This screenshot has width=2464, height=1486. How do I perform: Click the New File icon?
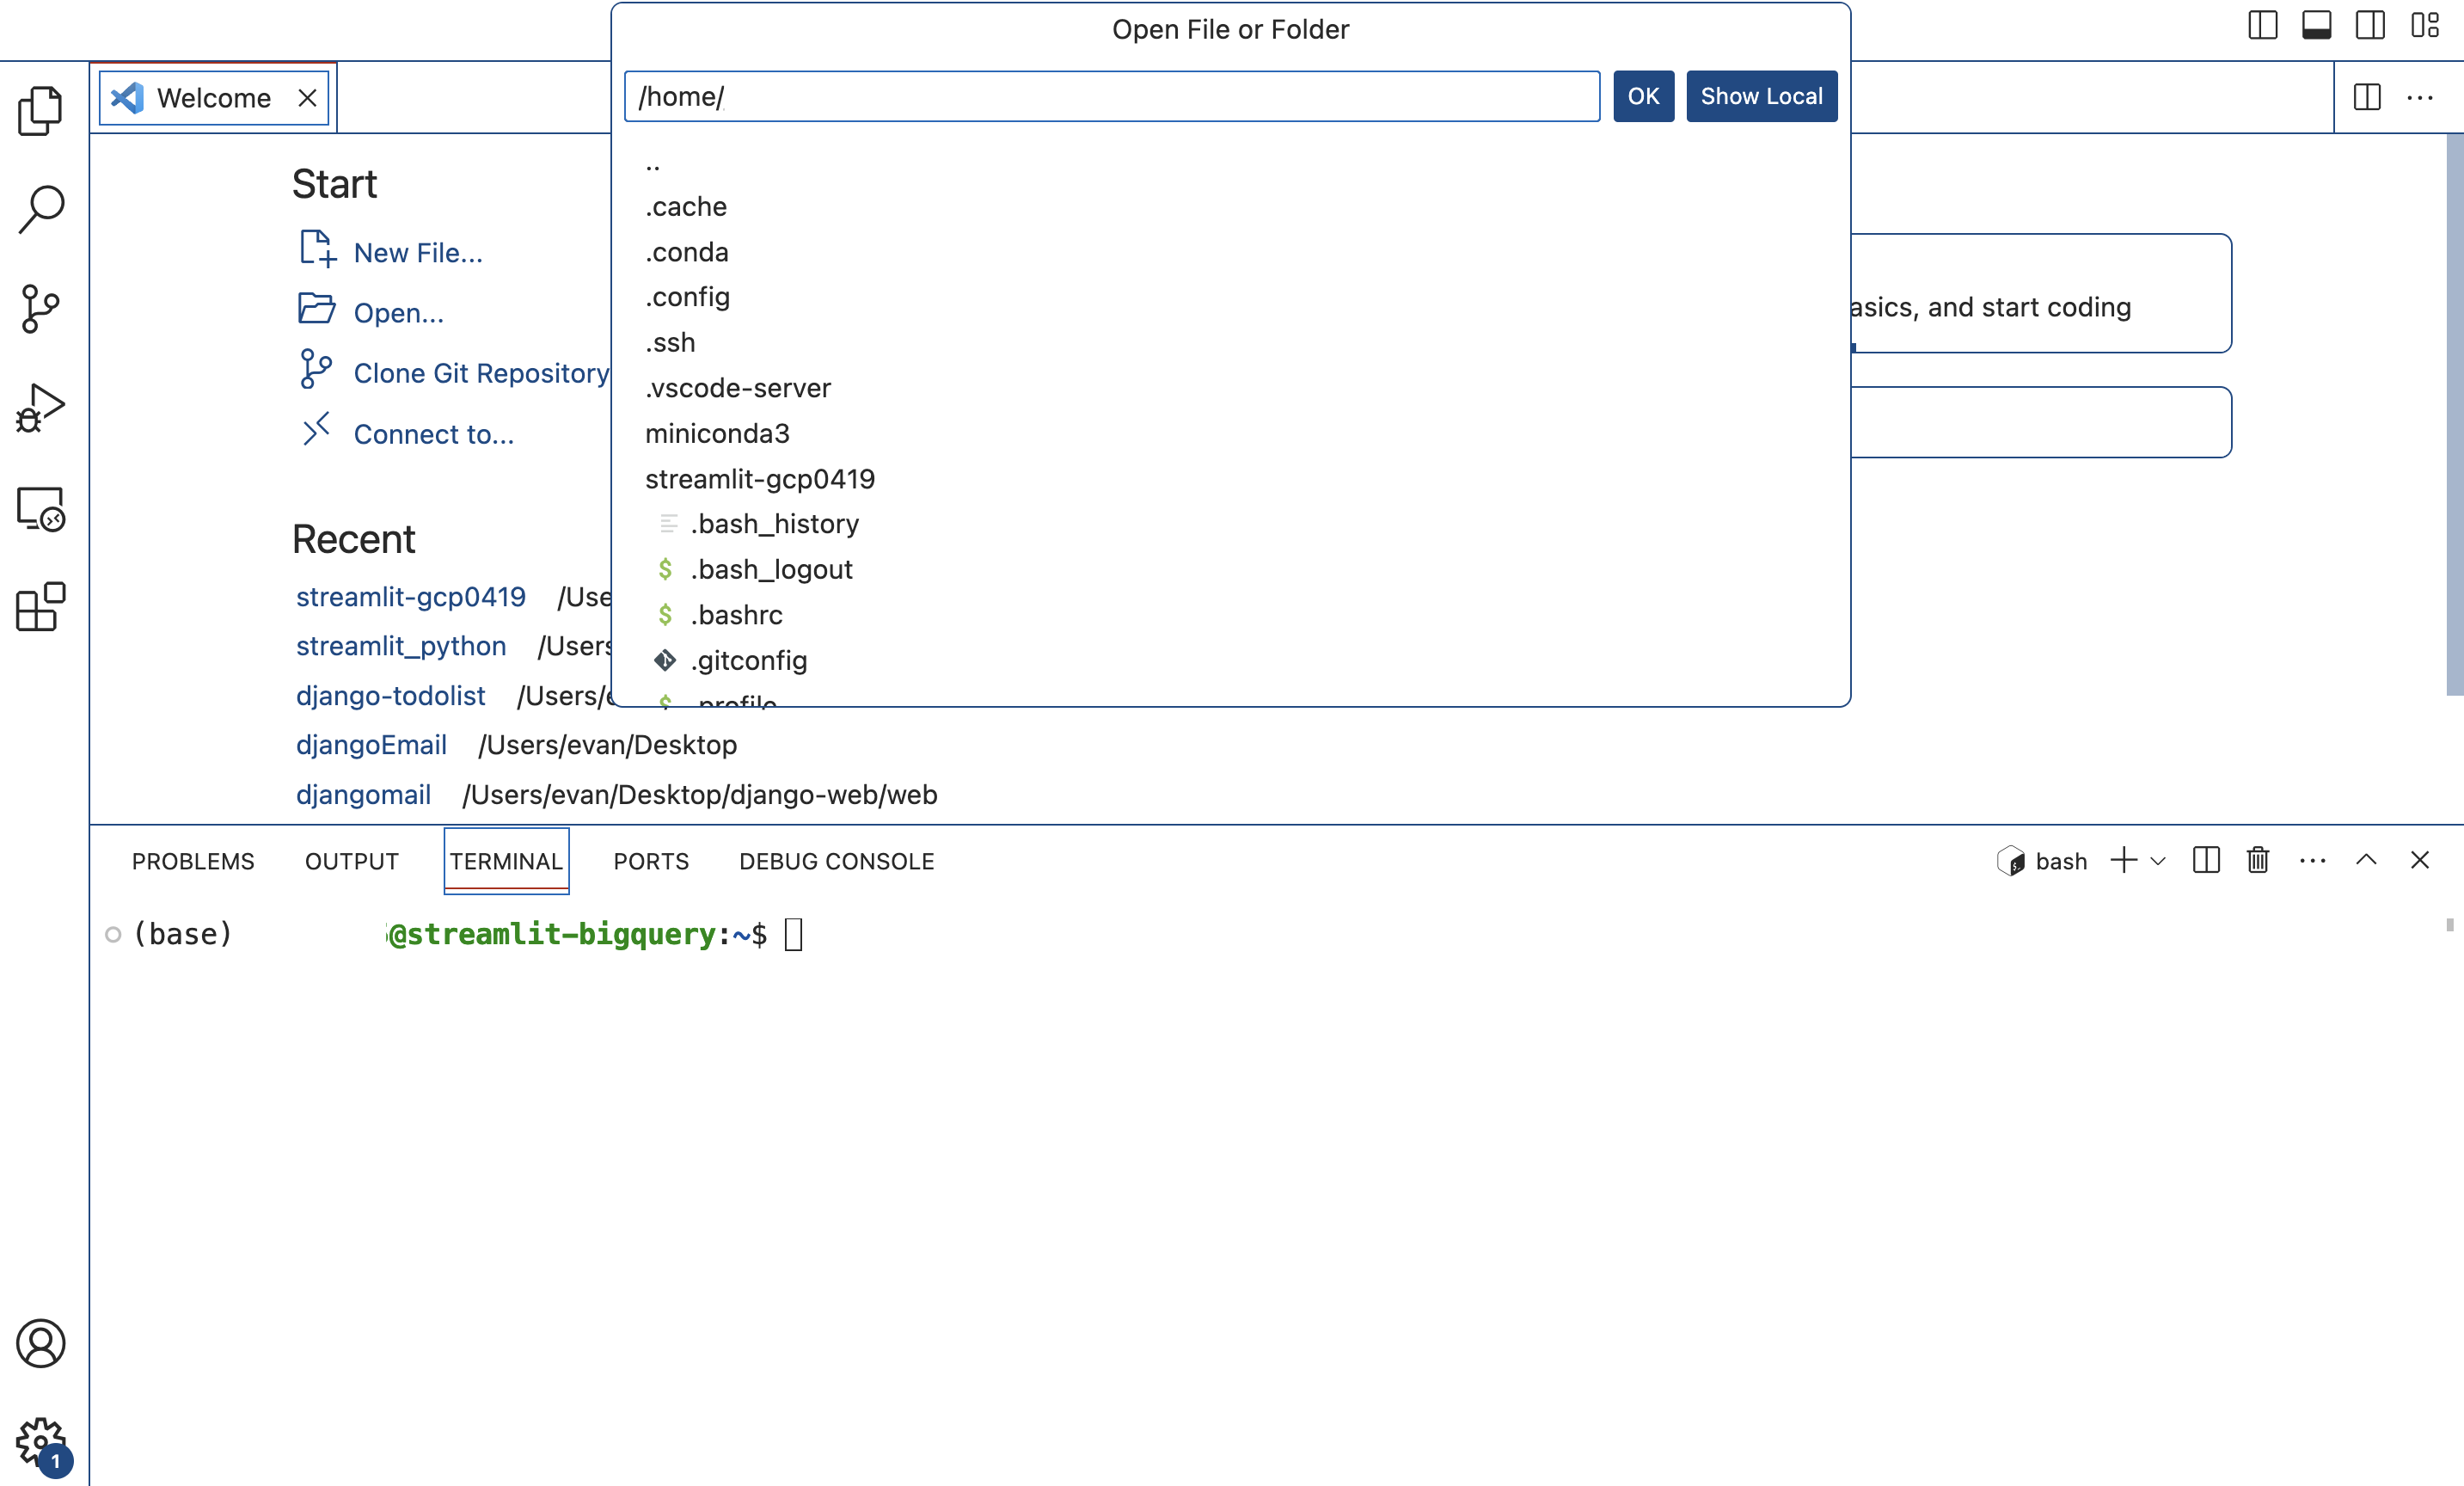318,249
